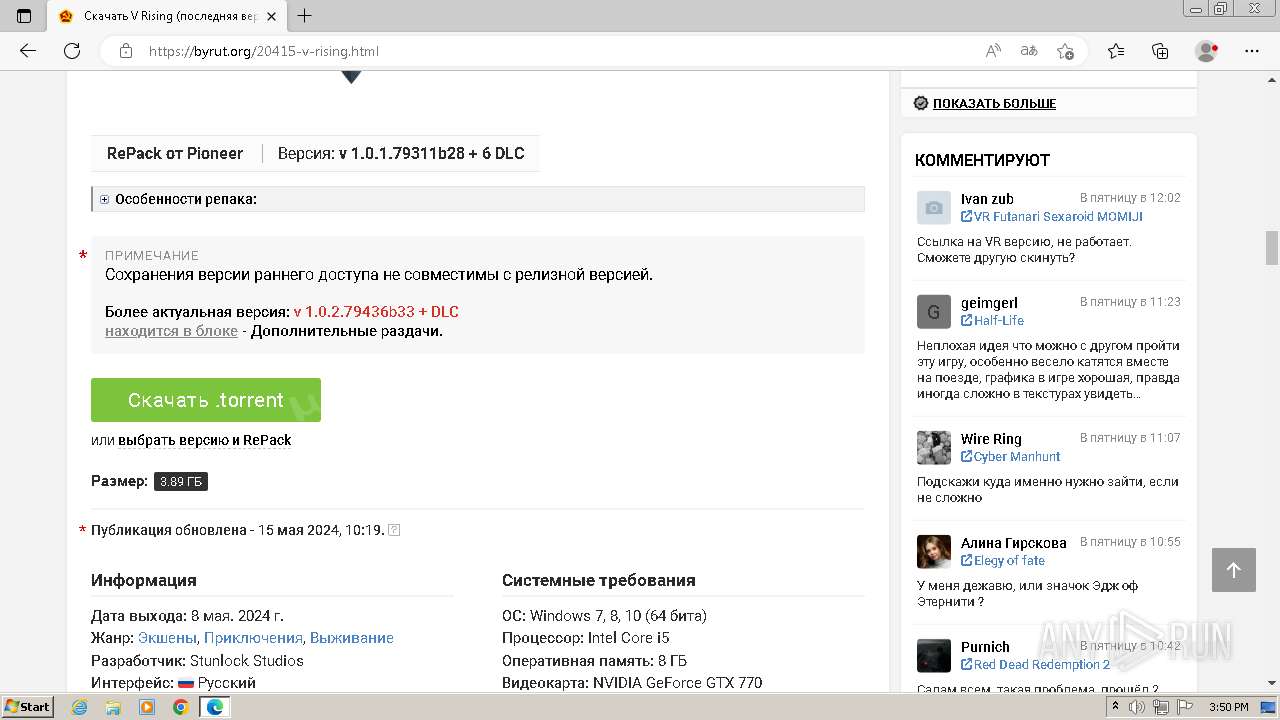Image resolution: width=1280 pixels, height=720 pixels.
Task: Open a new browser tab
Action: [305, 16]
